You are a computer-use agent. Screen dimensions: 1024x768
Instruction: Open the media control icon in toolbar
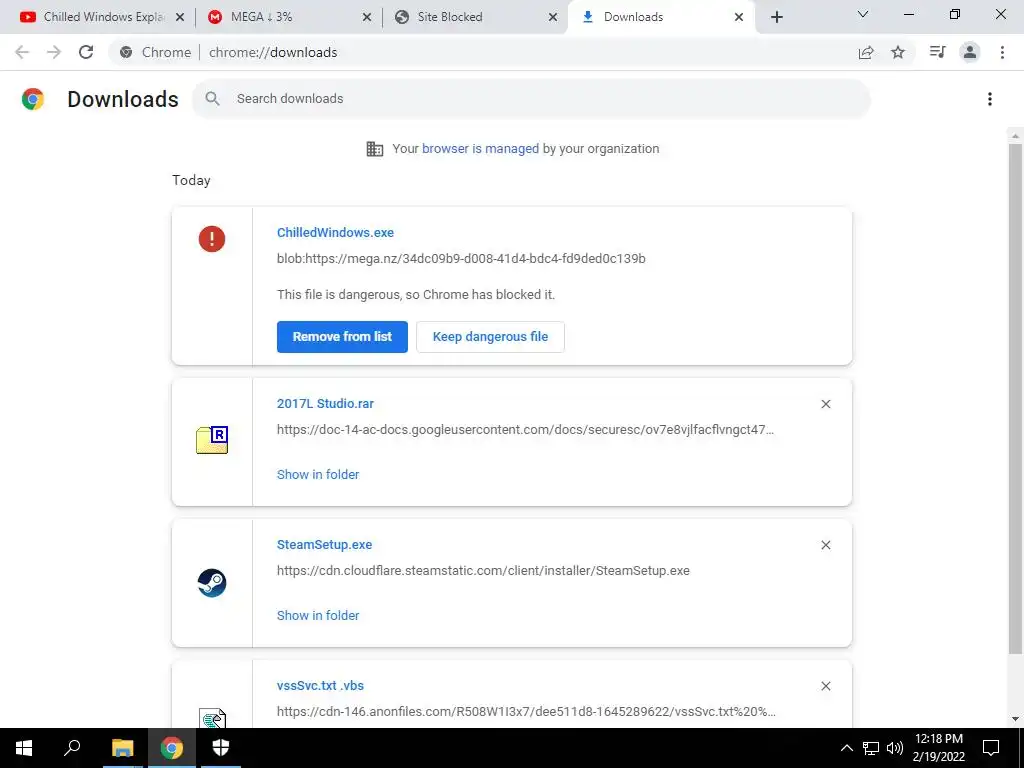[x=937, y=52]
